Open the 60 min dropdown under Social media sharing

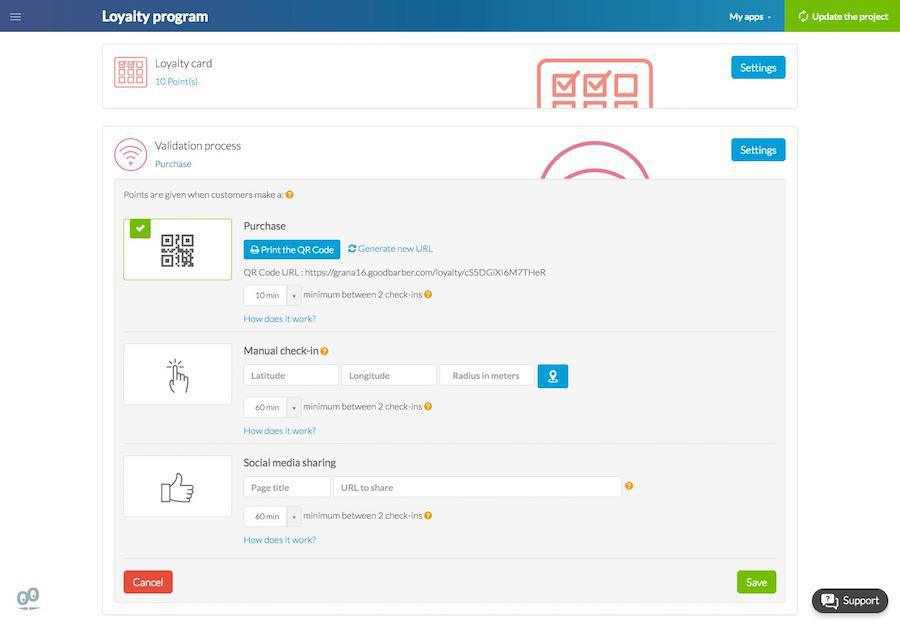272,516
